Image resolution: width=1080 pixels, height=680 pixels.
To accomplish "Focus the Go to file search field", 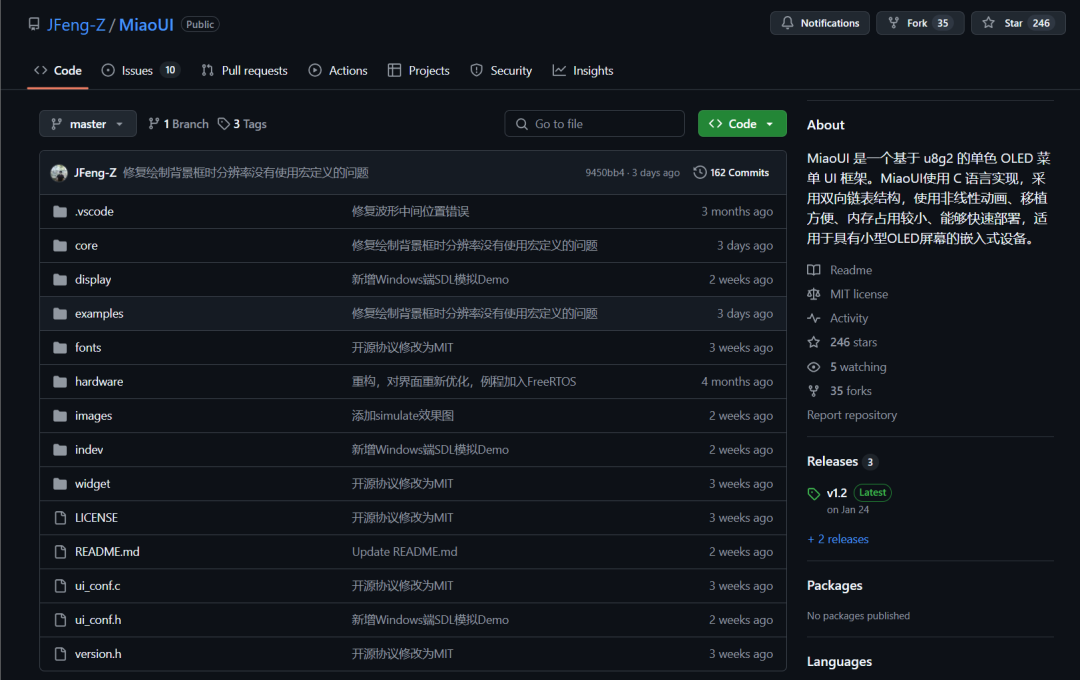I will (x=594, y=124).
